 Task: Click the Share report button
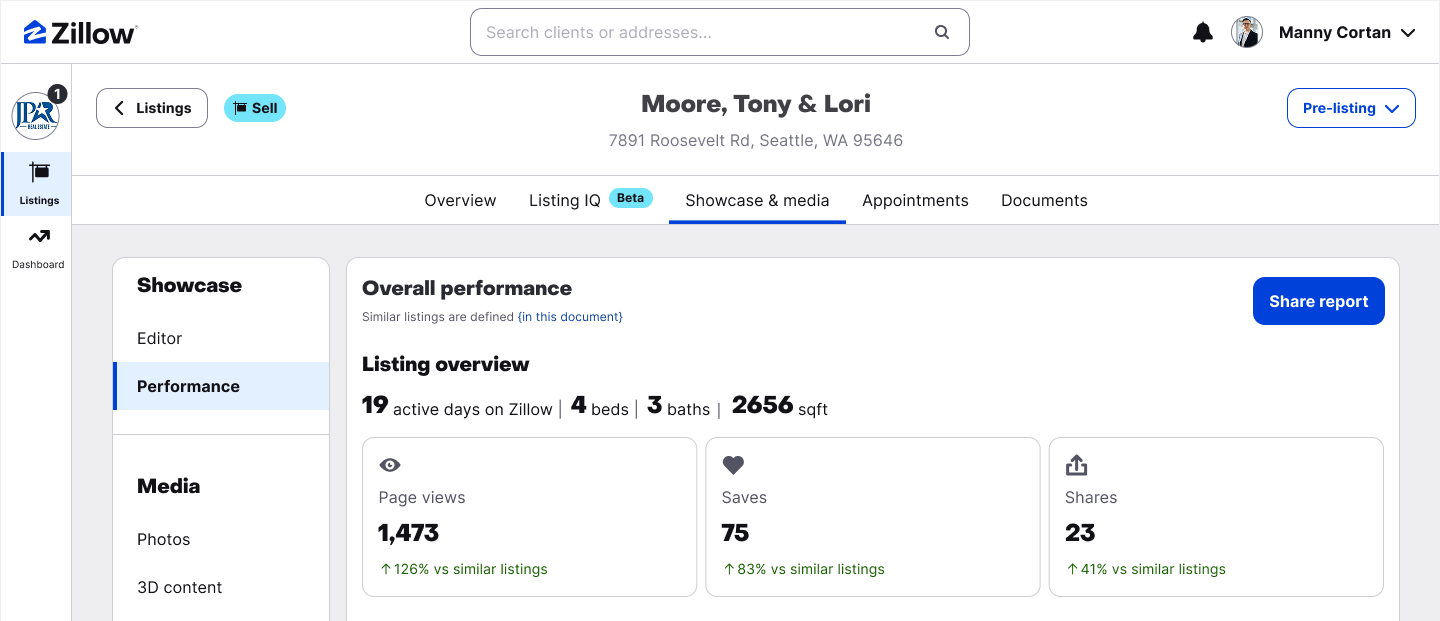(1318, 301)
